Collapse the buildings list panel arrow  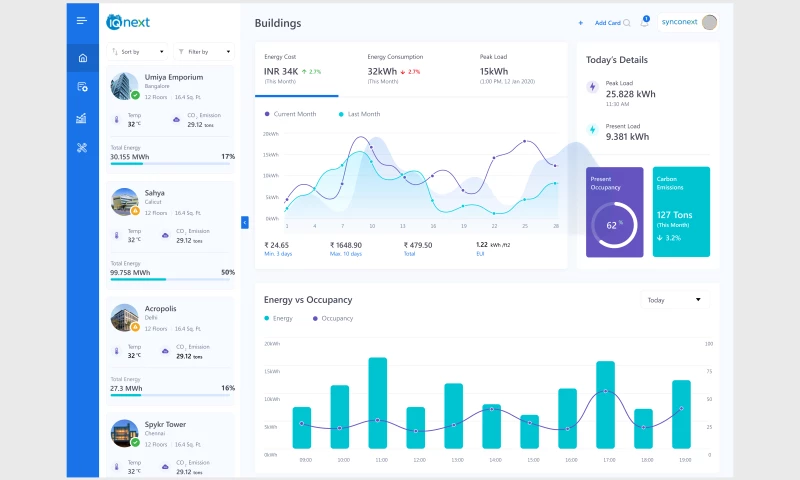[x=244, y=222]
